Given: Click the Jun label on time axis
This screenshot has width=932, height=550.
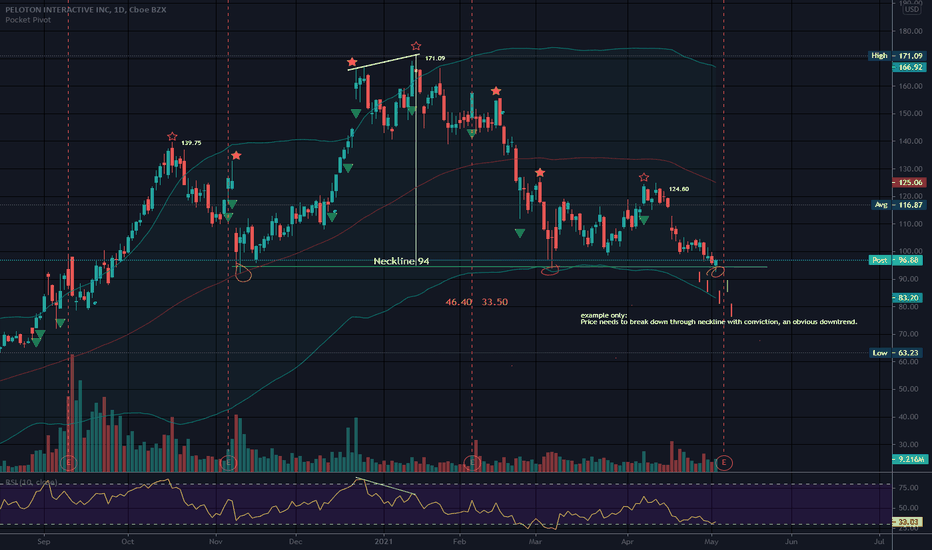Looking at the screenshot, I should [x=791, y=542].
